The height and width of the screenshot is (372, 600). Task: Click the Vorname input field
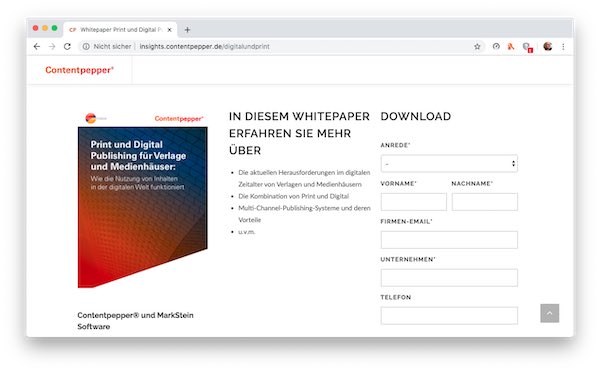(414, 202)
